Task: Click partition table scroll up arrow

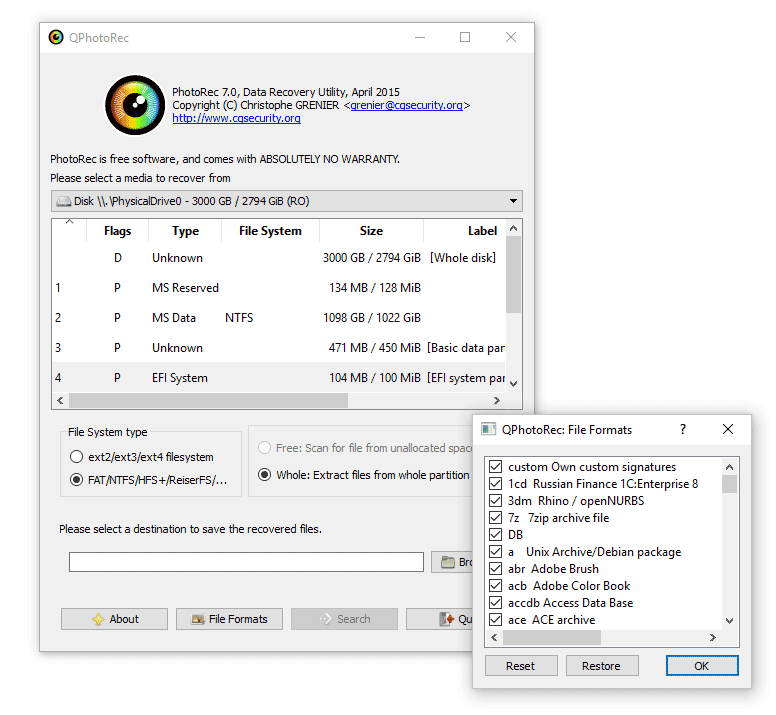Action: point(514,228)
